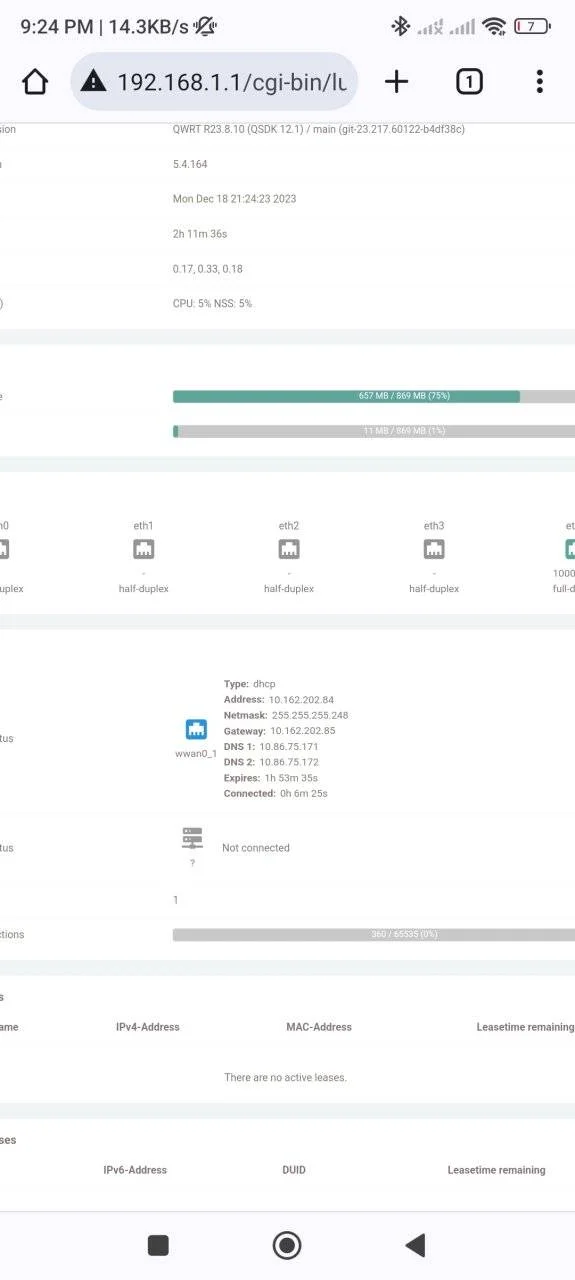
Task: Click the 11 MB / 869 MB usage bar
Action: (374, 431)
